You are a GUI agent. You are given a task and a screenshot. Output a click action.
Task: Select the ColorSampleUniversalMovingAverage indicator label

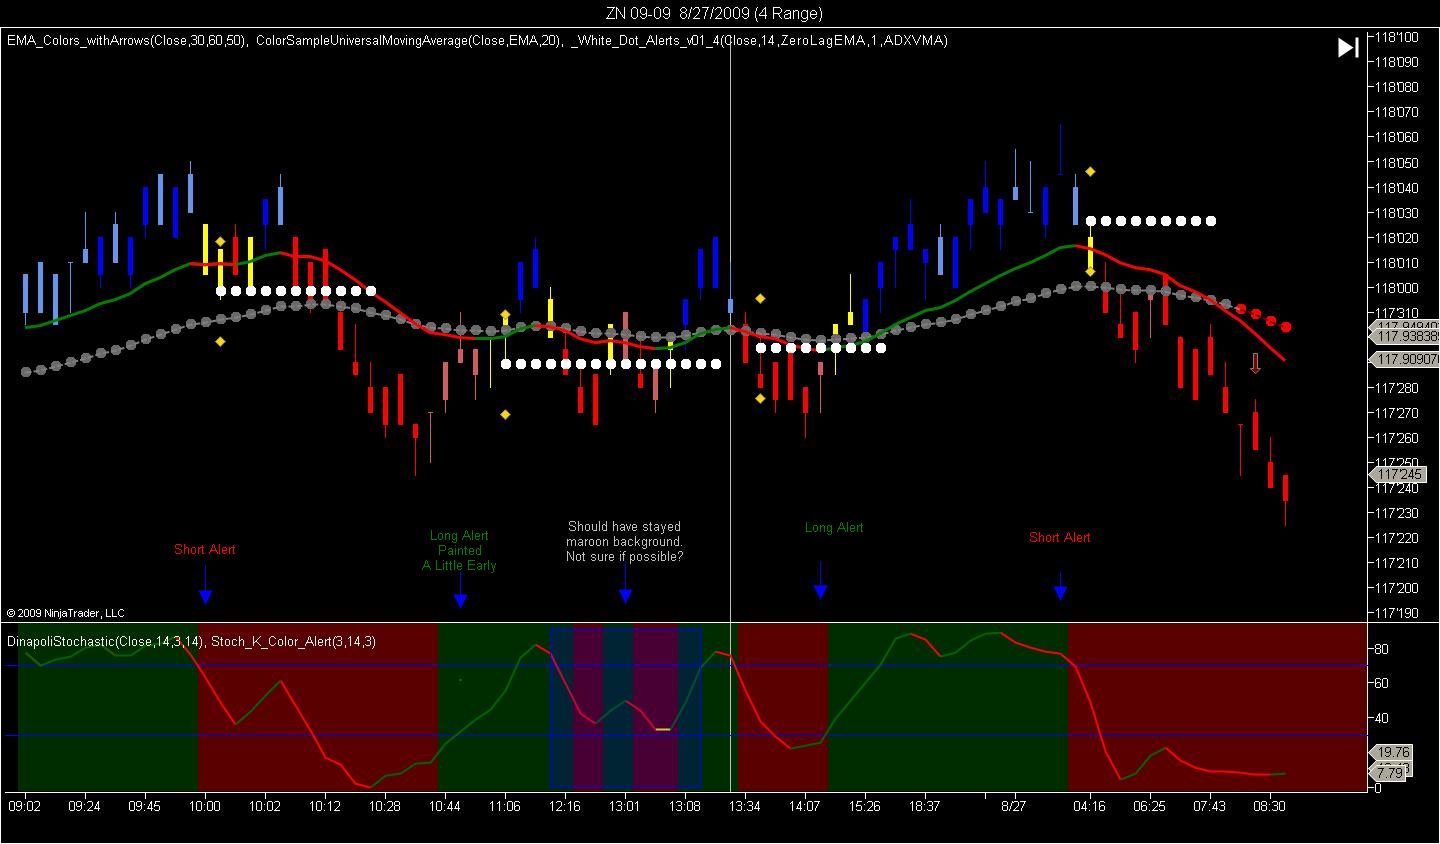409,41
